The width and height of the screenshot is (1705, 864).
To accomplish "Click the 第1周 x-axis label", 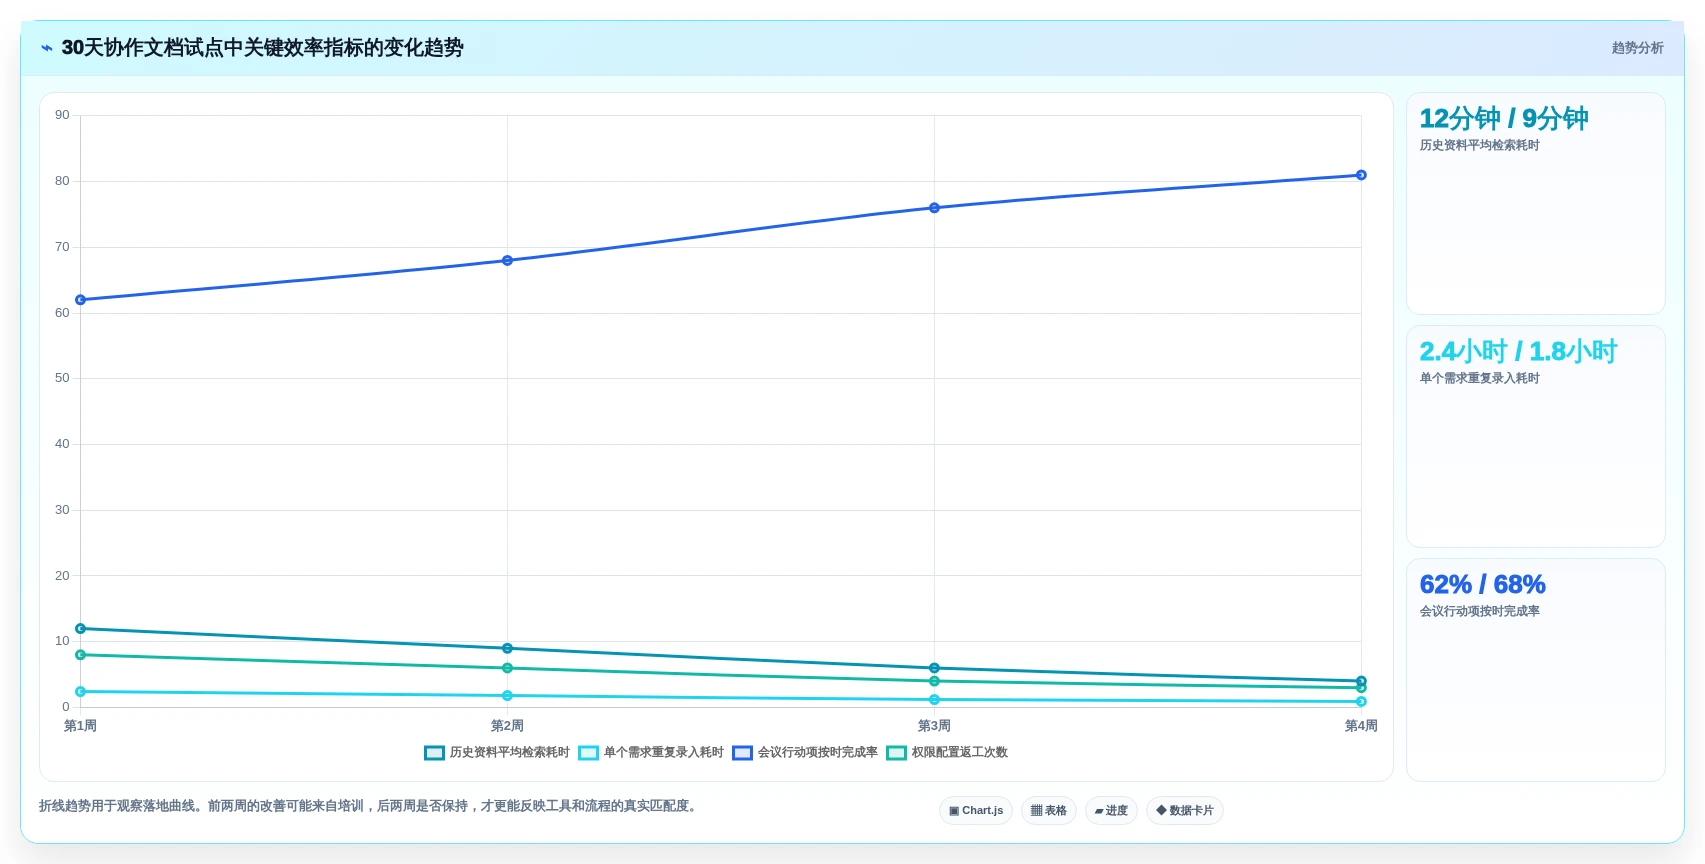I will click(81, 726).
